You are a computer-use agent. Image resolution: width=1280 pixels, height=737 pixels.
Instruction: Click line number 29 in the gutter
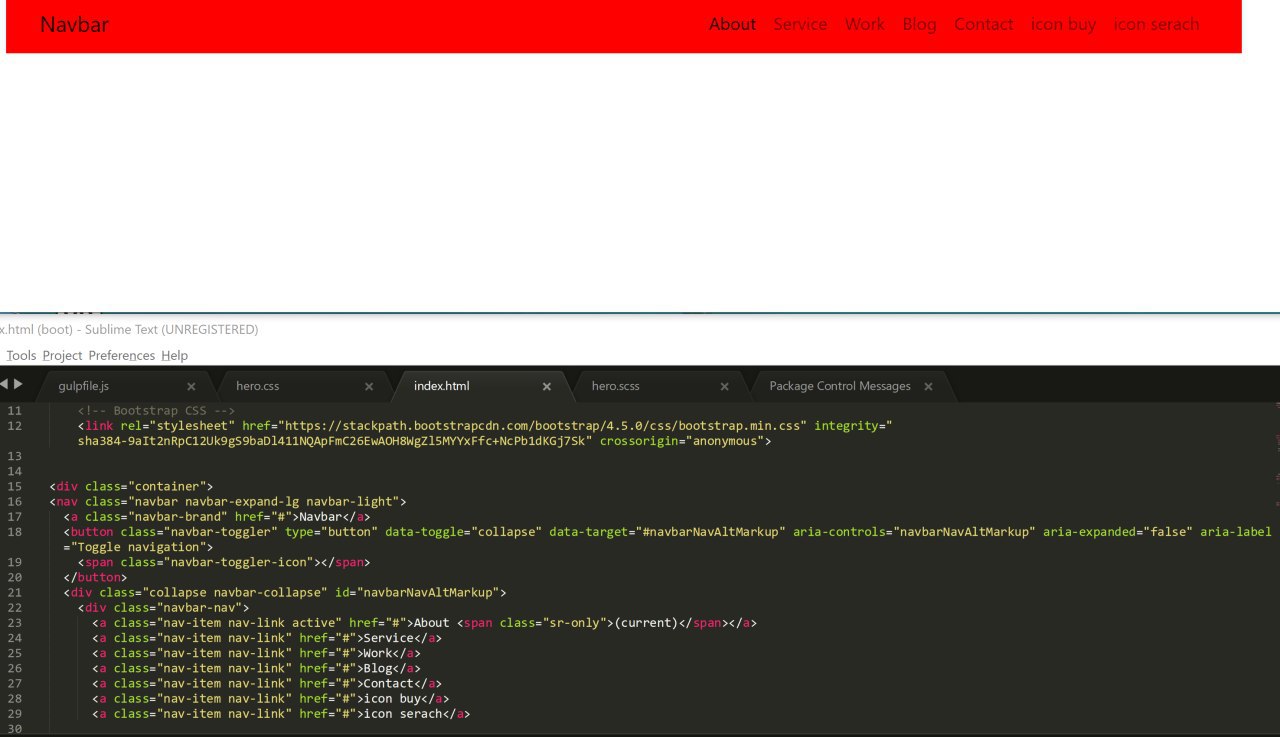14,714
